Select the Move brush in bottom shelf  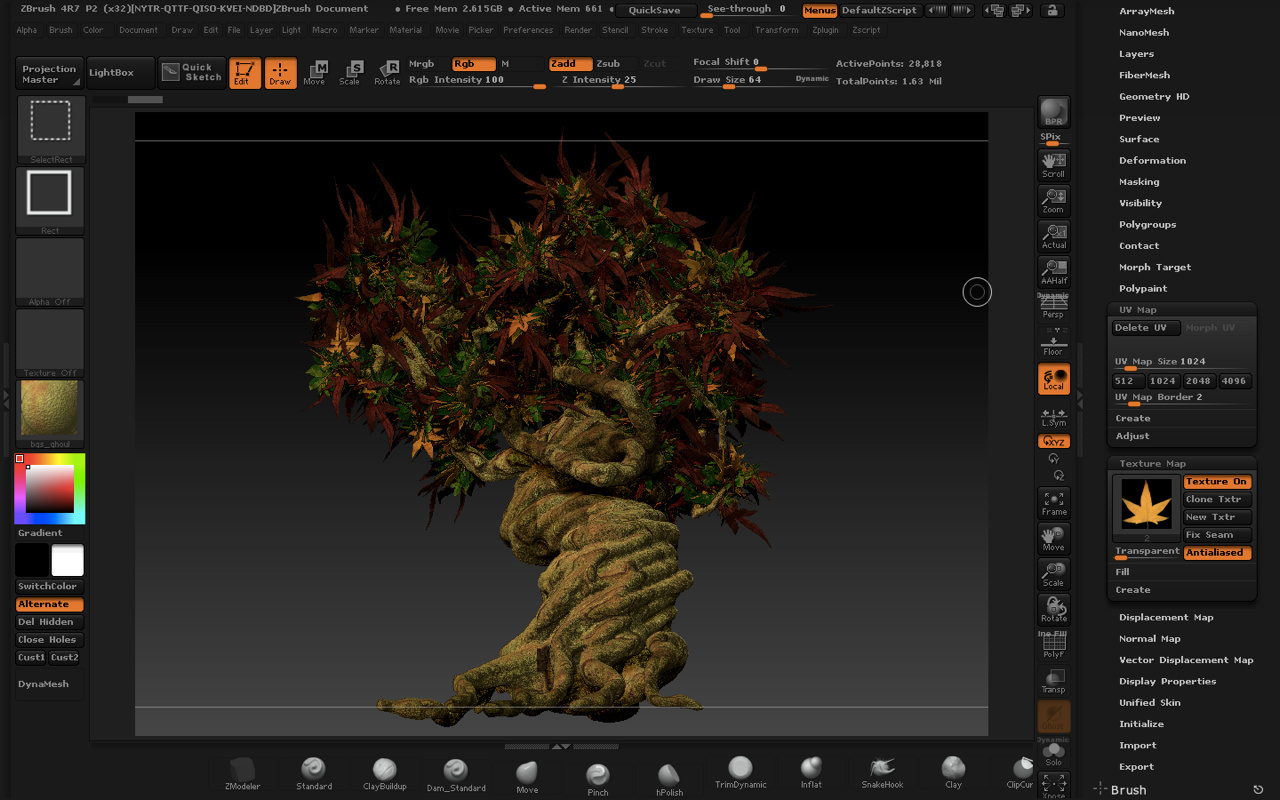(x=527, y=777)
